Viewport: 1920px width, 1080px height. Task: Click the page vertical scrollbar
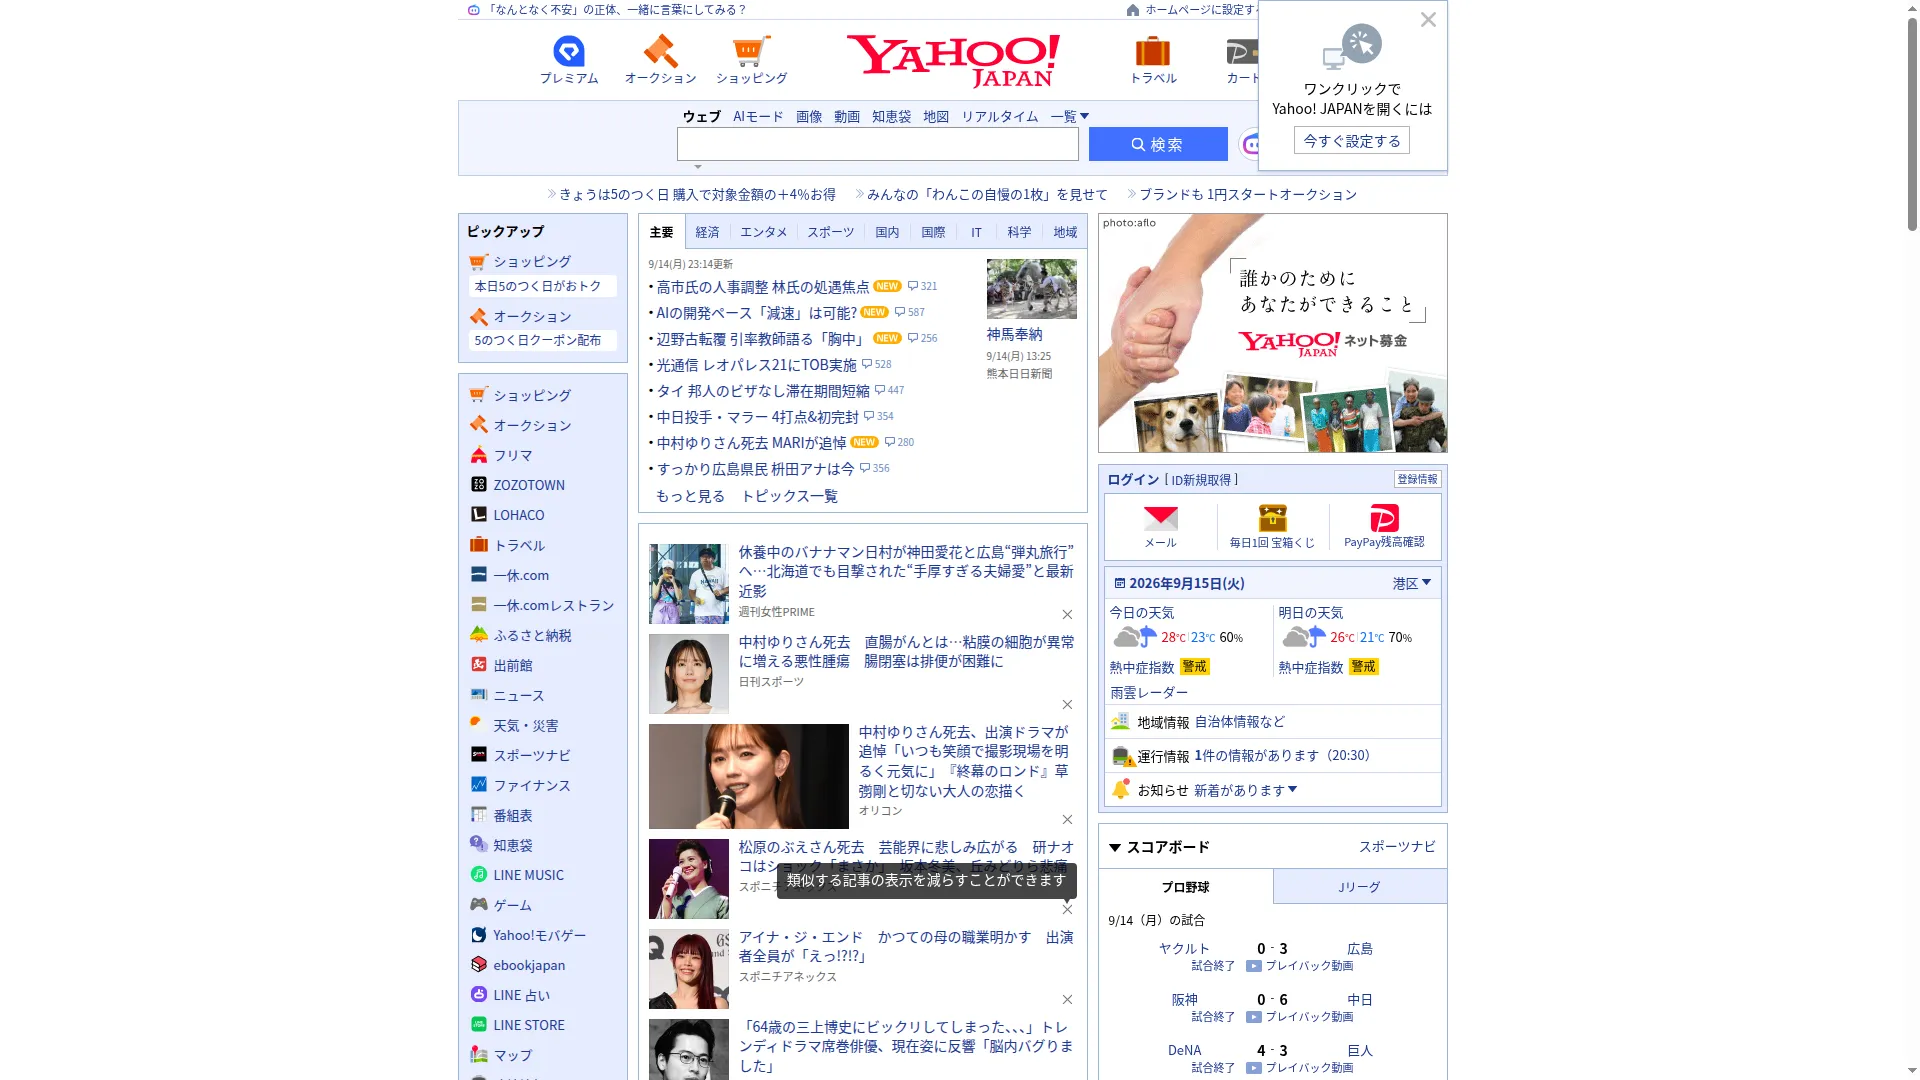pyautogui.click(x=1912, y=125)
